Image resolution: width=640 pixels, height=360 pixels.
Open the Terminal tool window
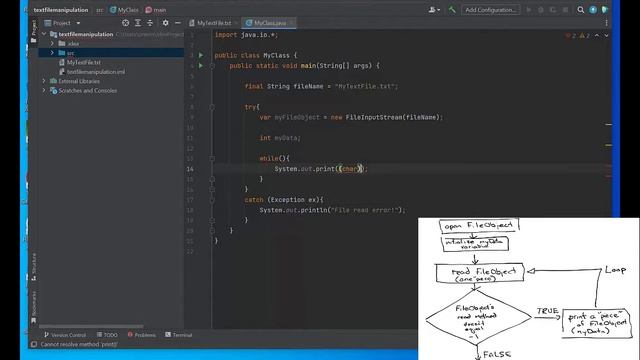179,335
